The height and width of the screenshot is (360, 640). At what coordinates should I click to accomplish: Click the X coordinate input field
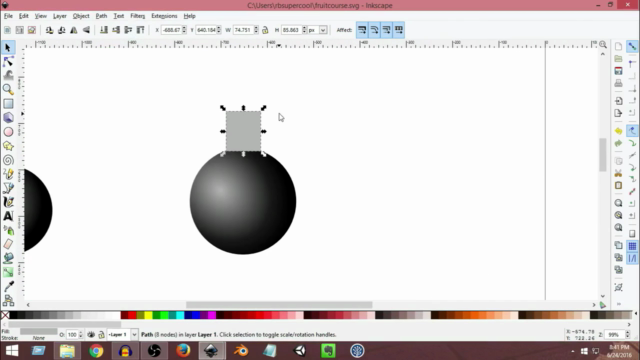pos(171,30)
